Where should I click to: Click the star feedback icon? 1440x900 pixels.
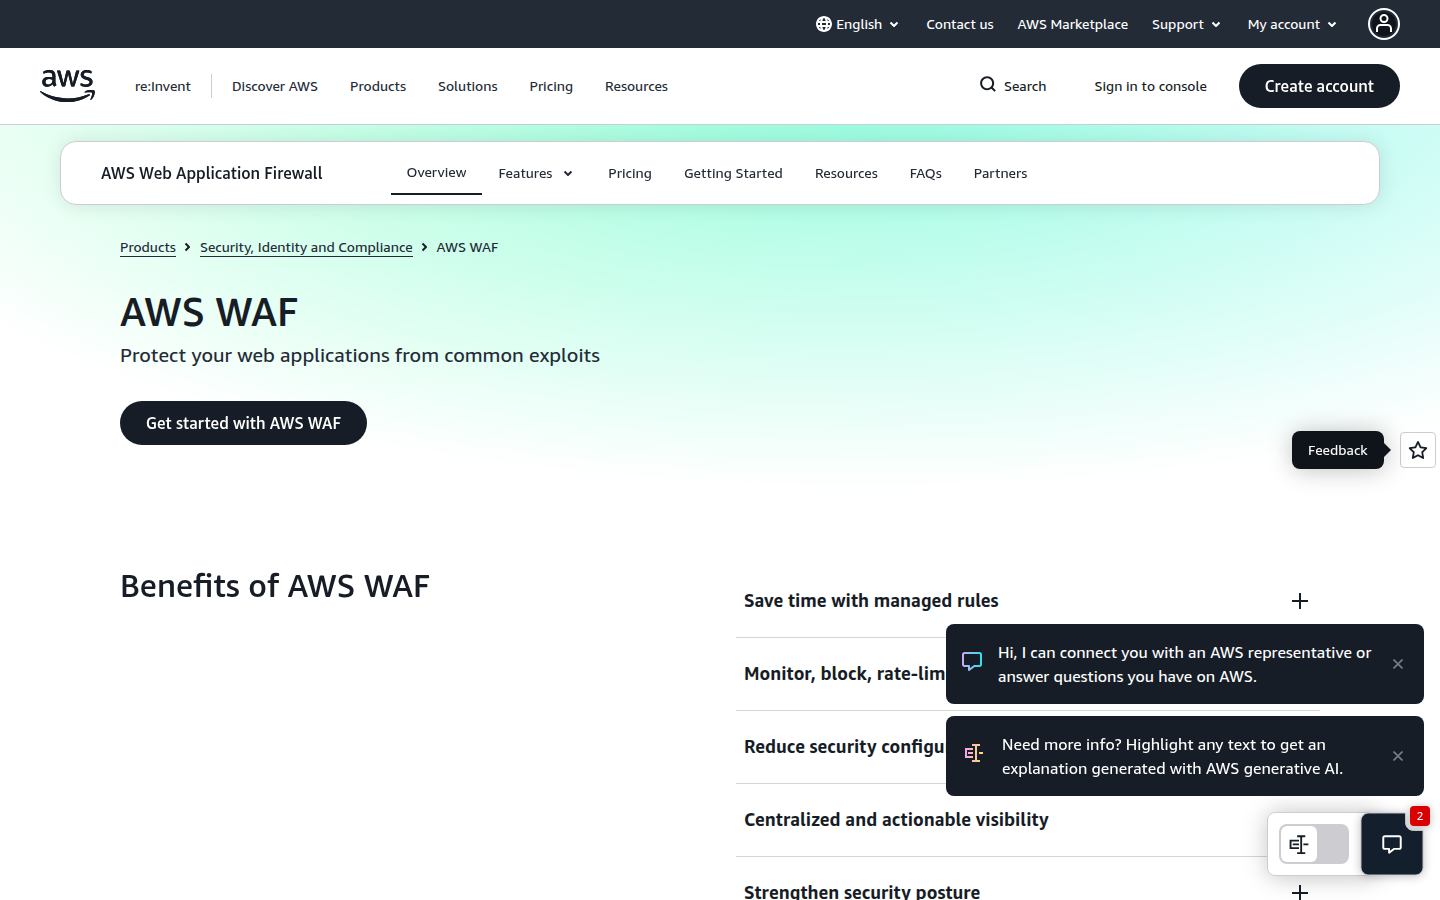tap(1418, 450)
